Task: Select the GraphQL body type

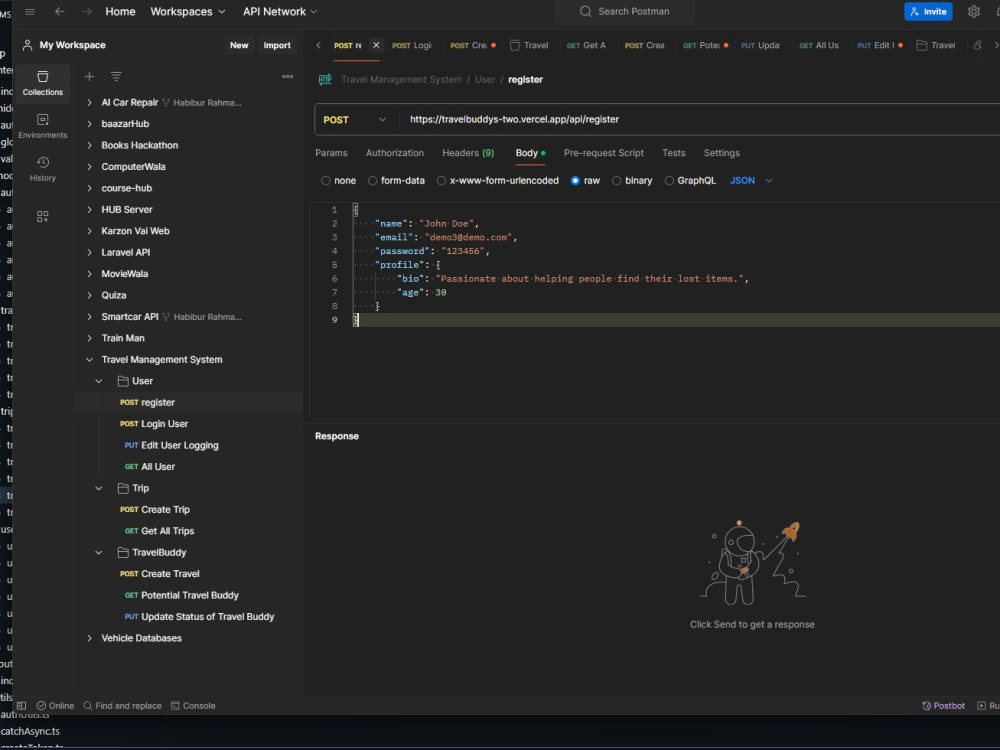Action: click(x=669, y=181)
